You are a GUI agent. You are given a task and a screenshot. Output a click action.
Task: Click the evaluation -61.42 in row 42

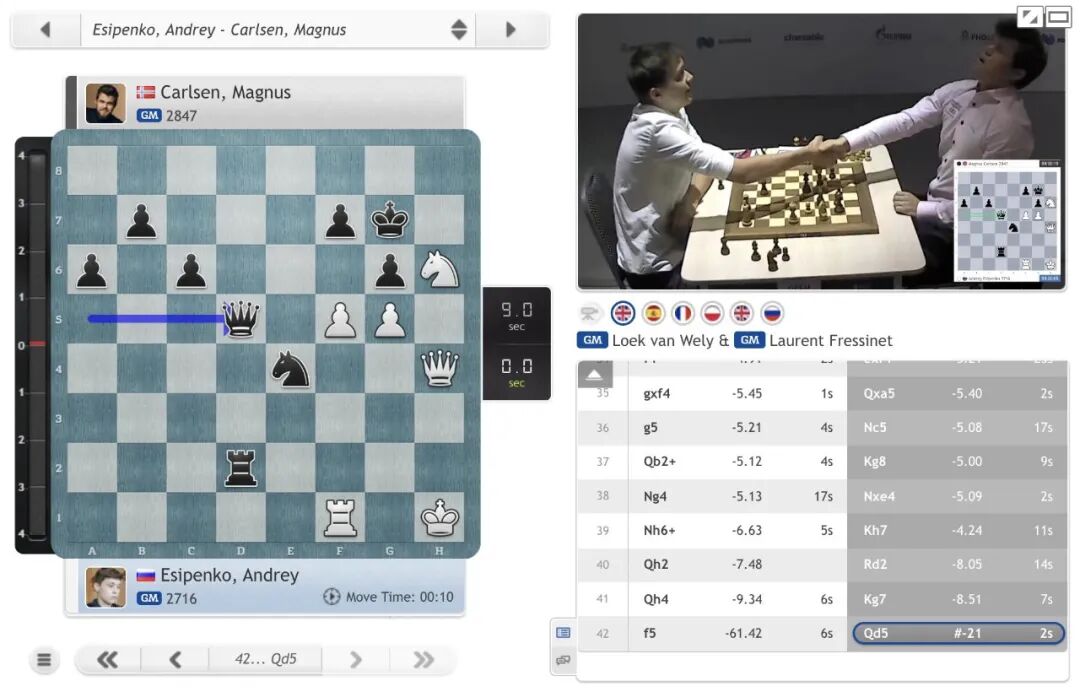pos(743,633)
